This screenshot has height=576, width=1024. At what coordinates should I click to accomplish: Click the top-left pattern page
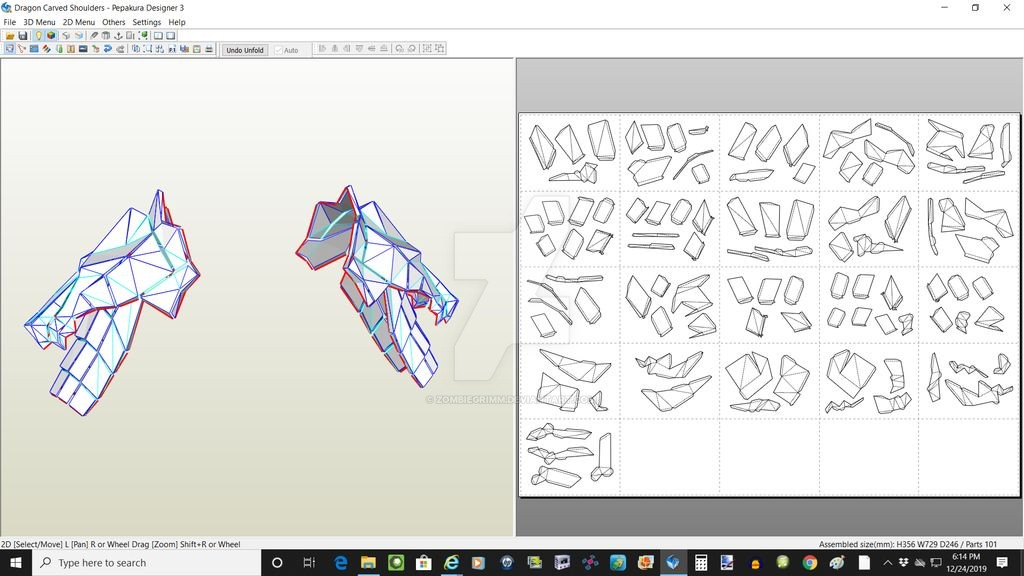click(571, 152)
